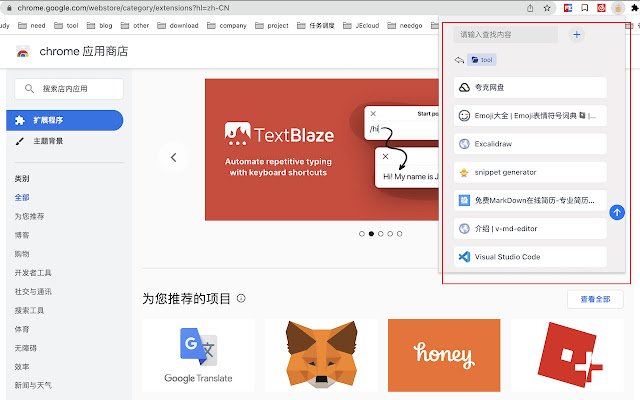Open the blog bookmarks folder
The width and height of the screenshot is (640, 400).
point(100,25)
